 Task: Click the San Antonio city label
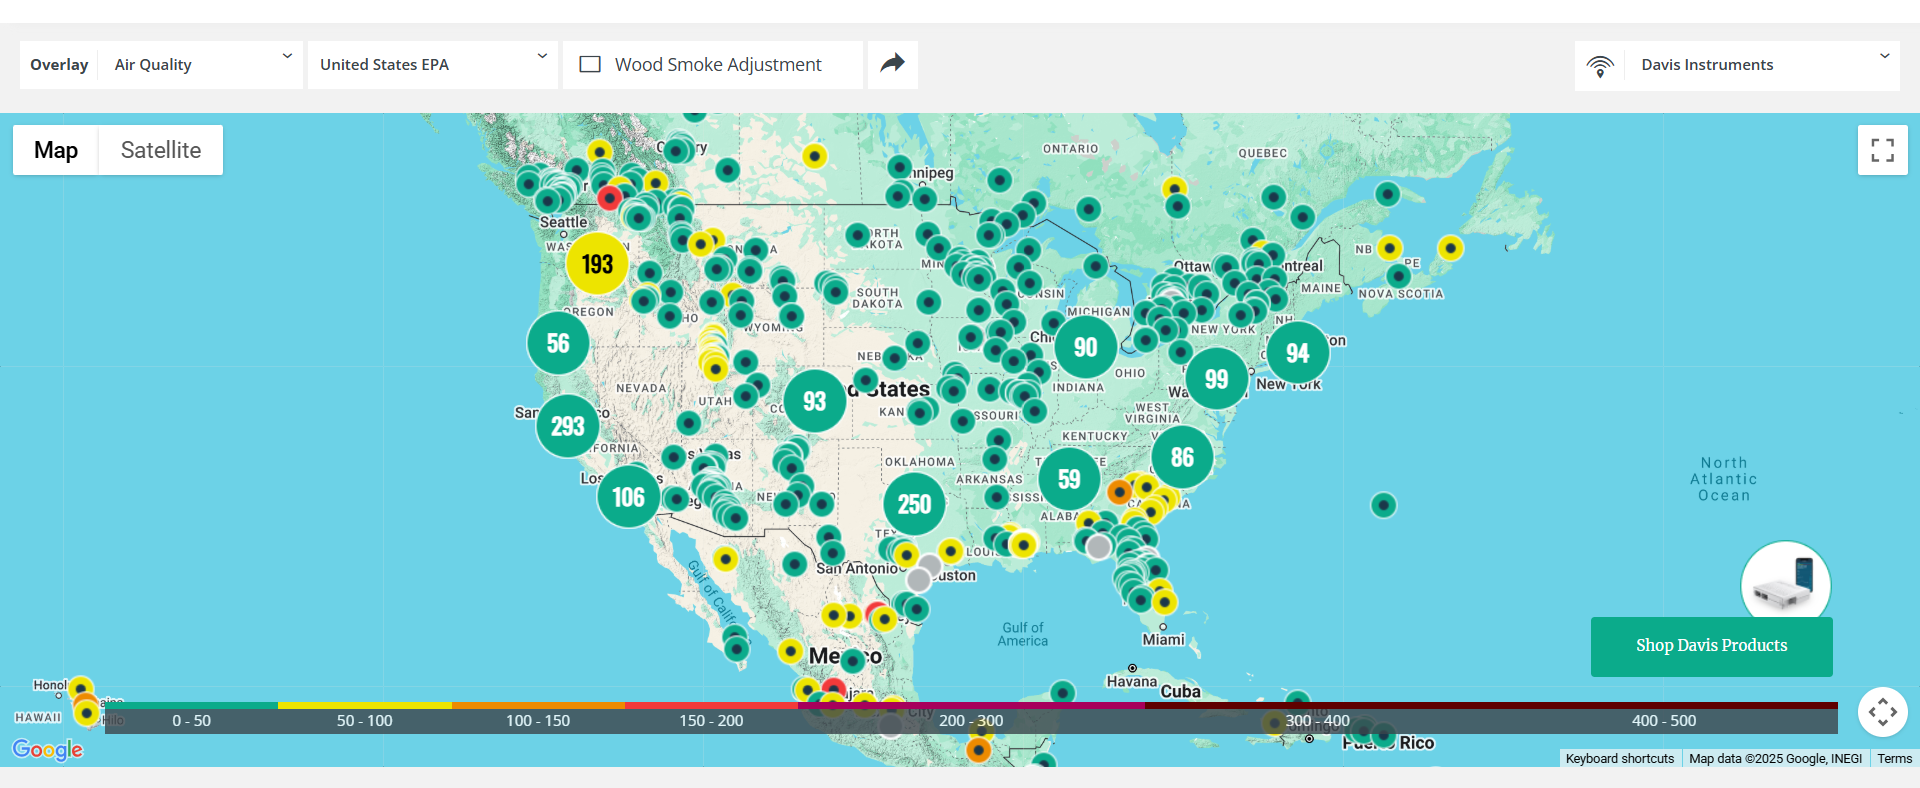point(858,569)
